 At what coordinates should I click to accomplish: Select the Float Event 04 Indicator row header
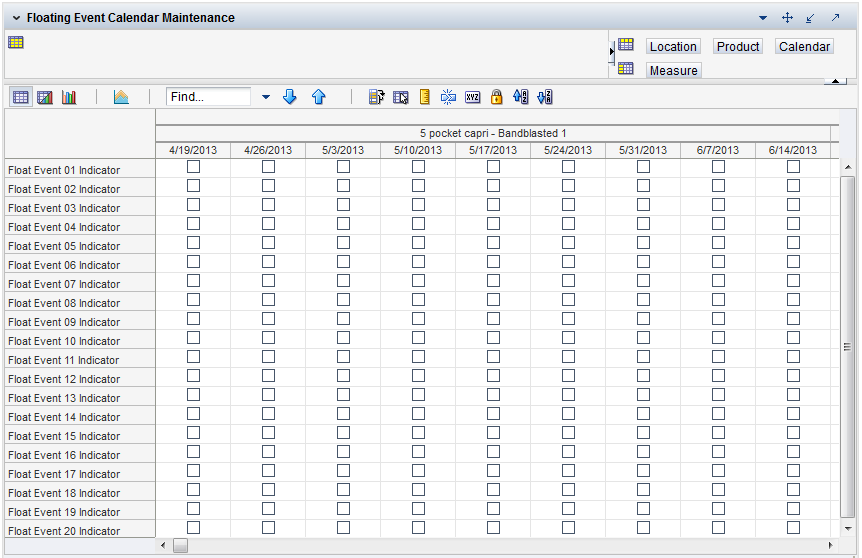point(80,226)
